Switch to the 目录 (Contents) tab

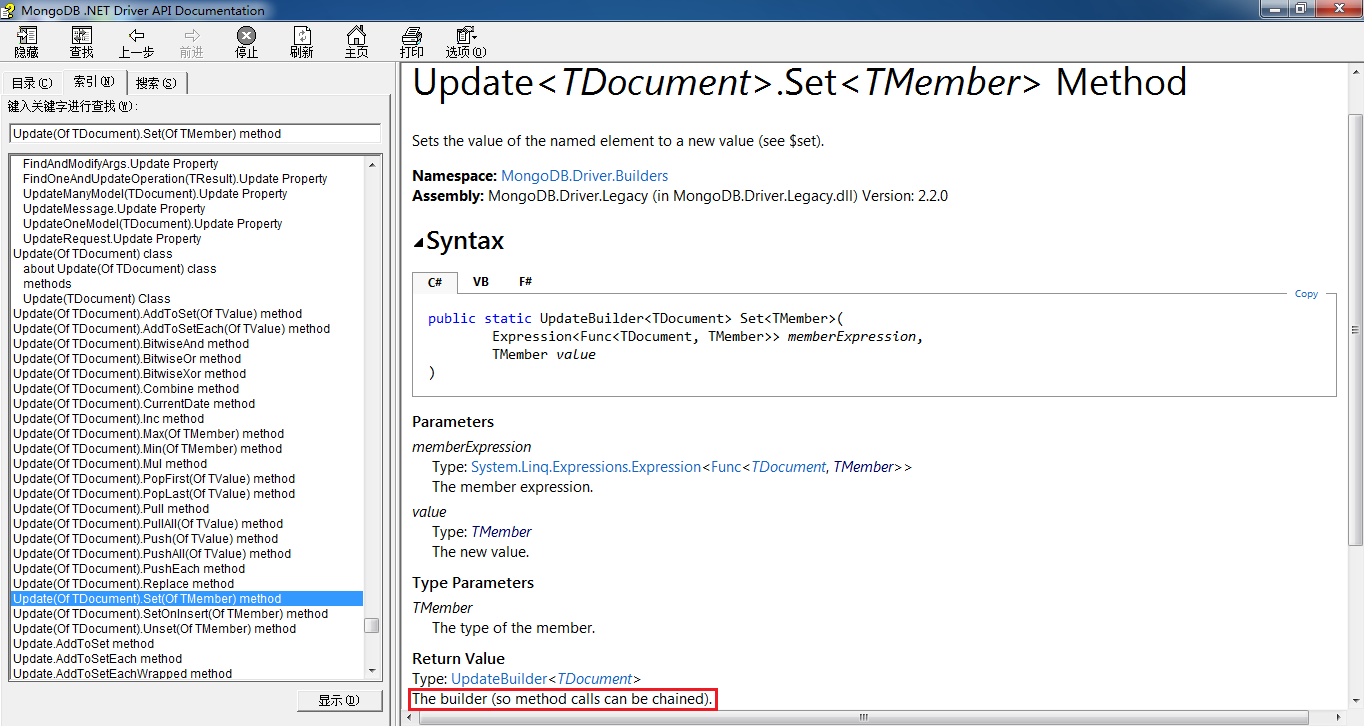click(x=31, y=83)
